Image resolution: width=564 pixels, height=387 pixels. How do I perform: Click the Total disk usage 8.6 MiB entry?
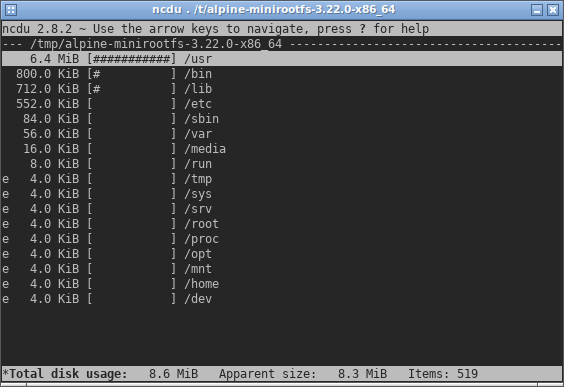100,374
